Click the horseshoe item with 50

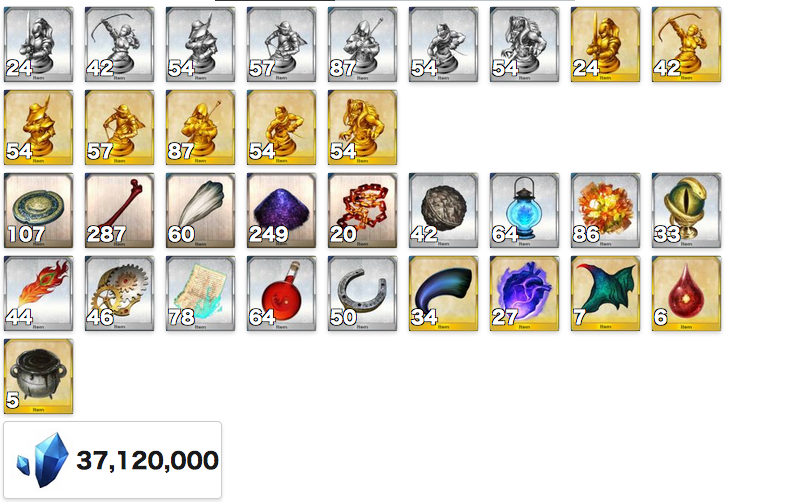[362, 293]
